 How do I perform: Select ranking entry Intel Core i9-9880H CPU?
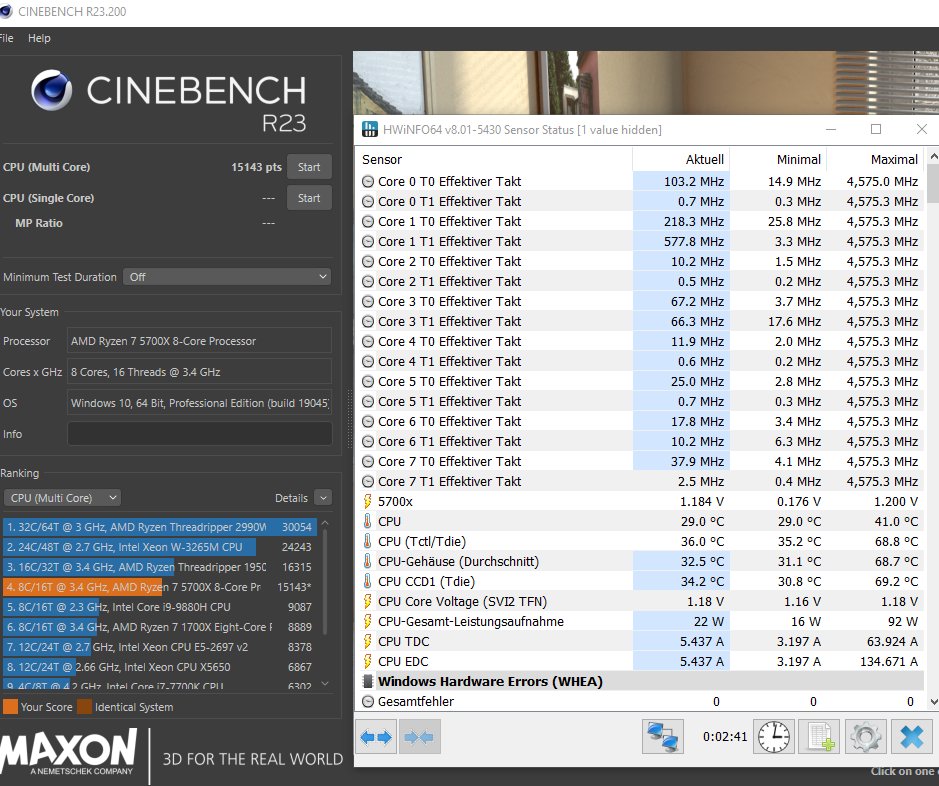coord(160,607)
